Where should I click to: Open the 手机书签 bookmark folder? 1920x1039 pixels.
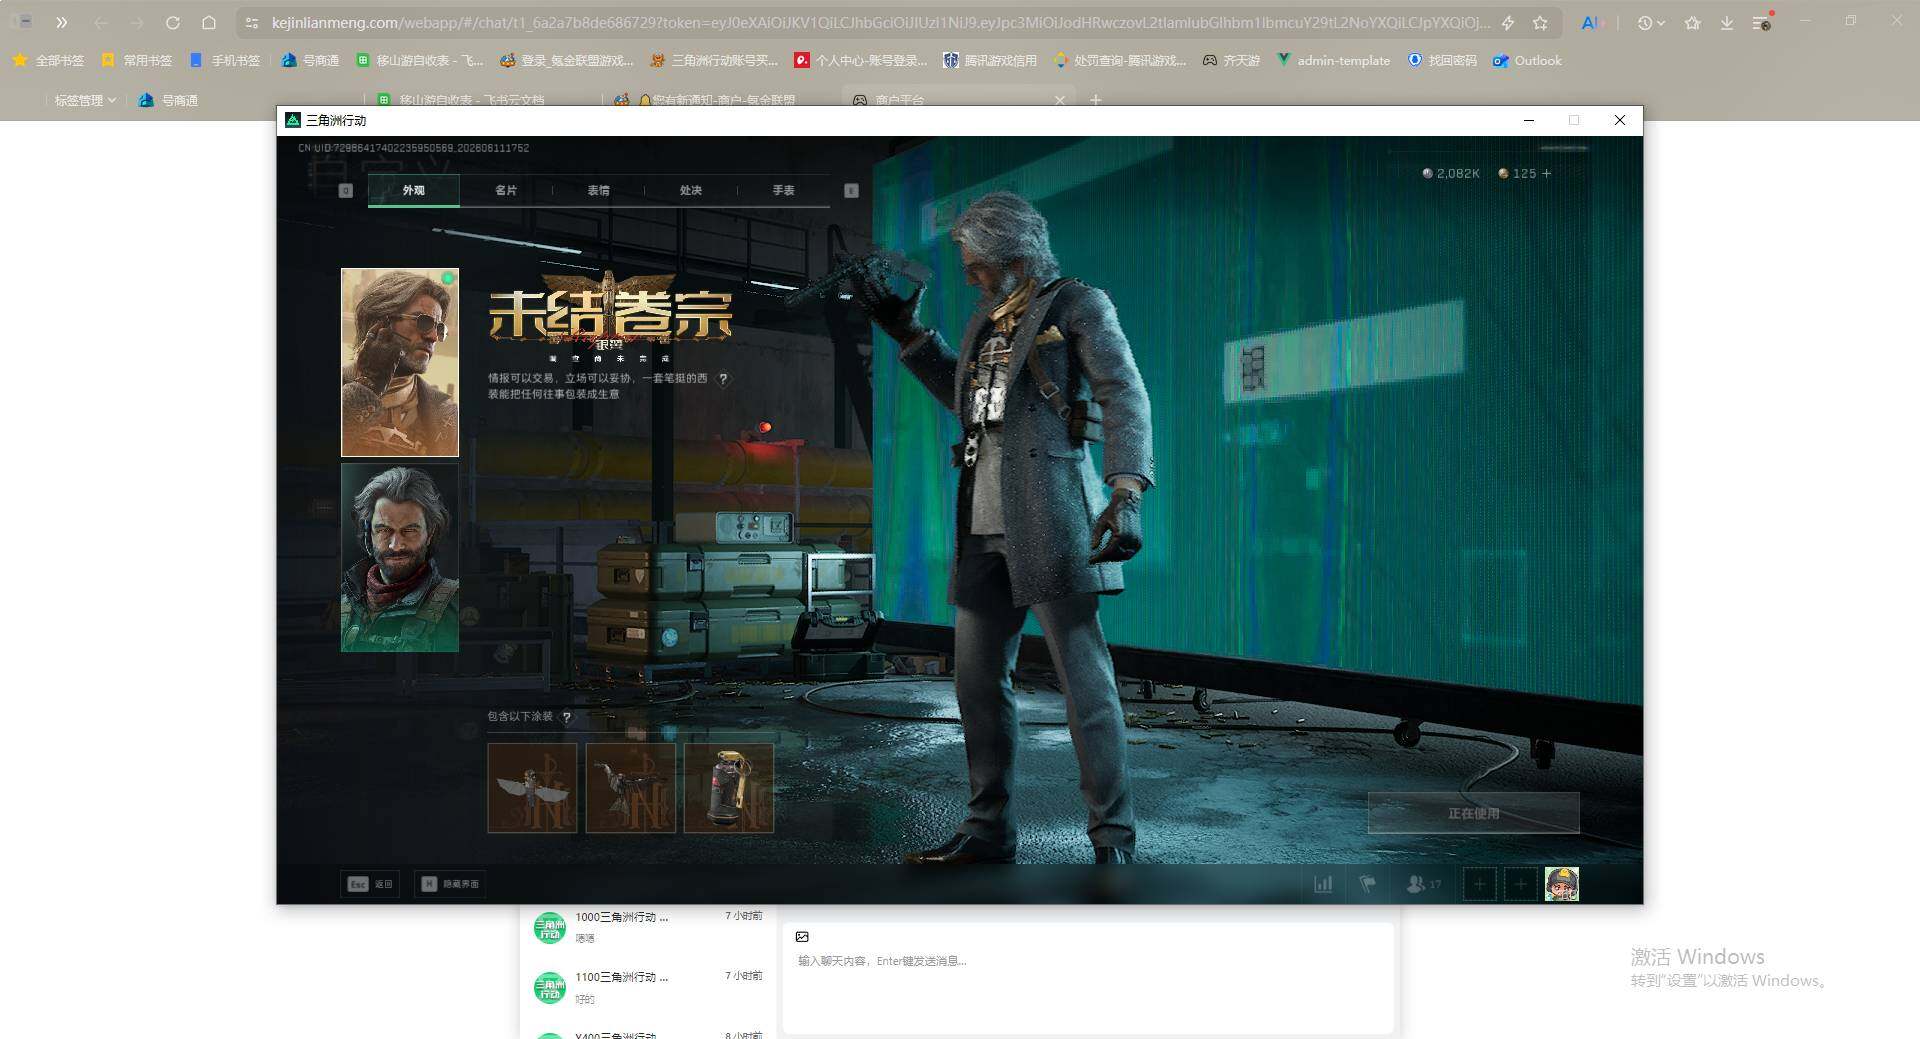click(225, 61)
